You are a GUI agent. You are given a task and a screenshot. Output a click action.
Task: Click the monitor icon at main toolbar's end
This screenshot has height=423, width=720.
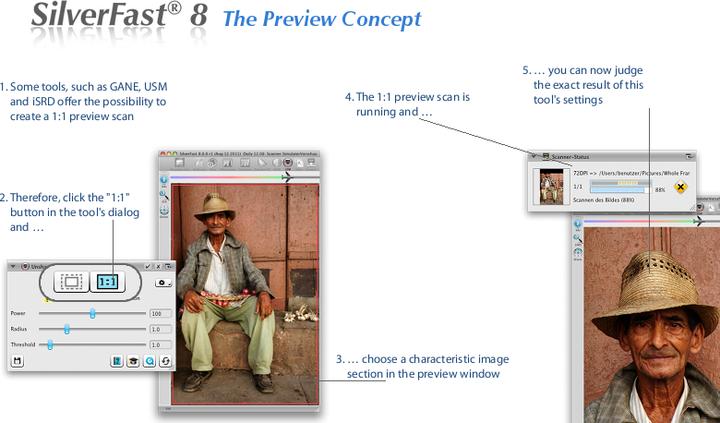[x=312, y=163]
